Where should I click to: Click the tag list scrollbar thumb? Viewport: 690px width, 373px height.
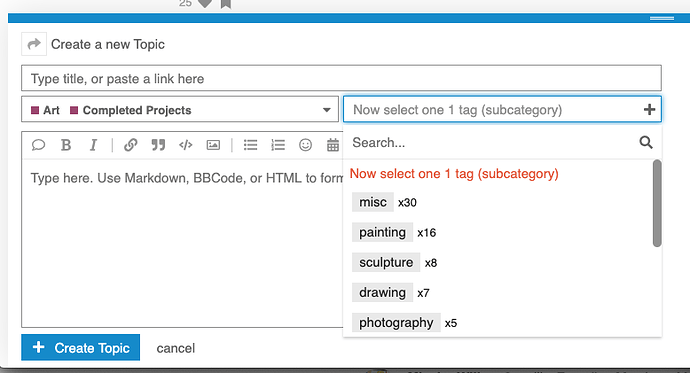click(x=657, y=203)
